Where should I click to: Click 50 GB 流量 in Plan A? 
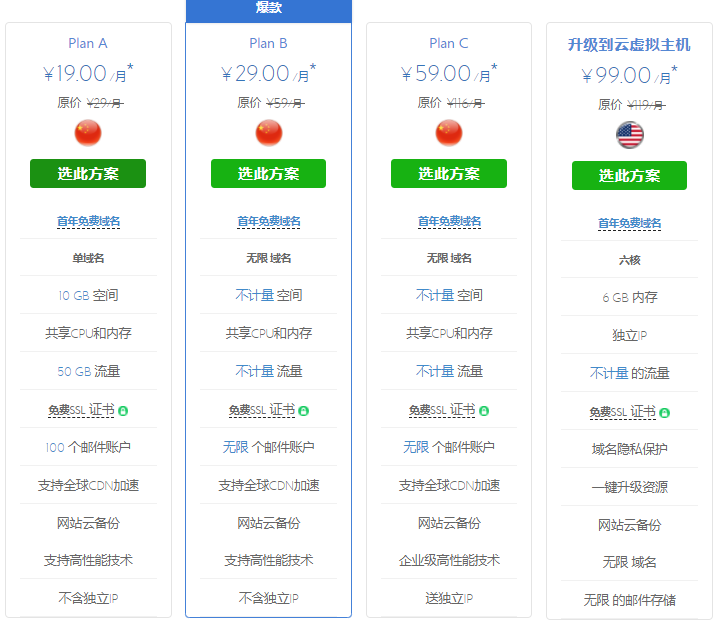click(89, 371)
